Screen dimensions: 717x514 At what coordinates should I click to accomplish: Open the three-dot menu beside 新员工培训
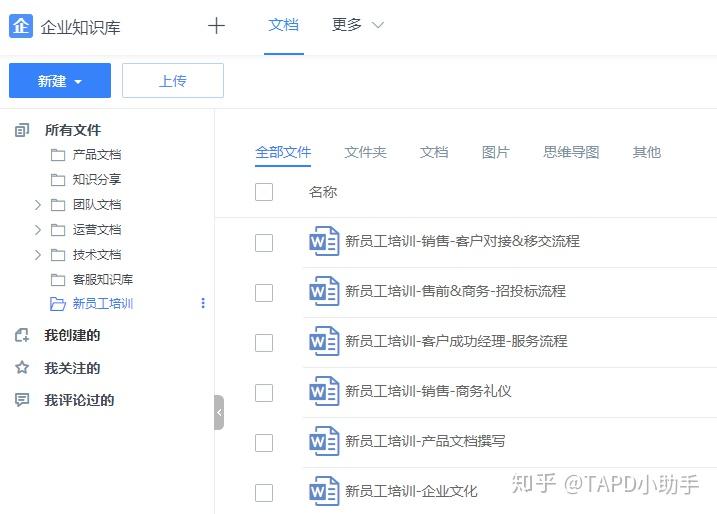pyautogui.click(x=203, y=303)
